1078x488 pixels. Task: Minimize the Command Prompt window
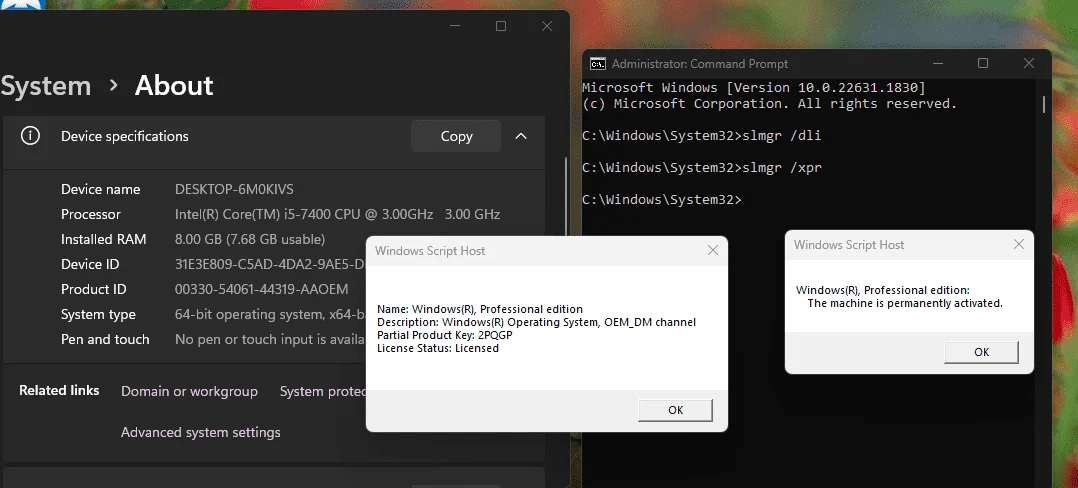coord(938,63)
